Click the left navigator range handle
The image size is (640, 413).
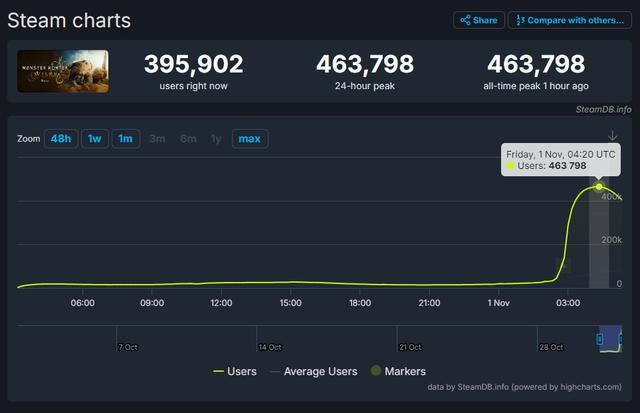click(x=600, y=339)
